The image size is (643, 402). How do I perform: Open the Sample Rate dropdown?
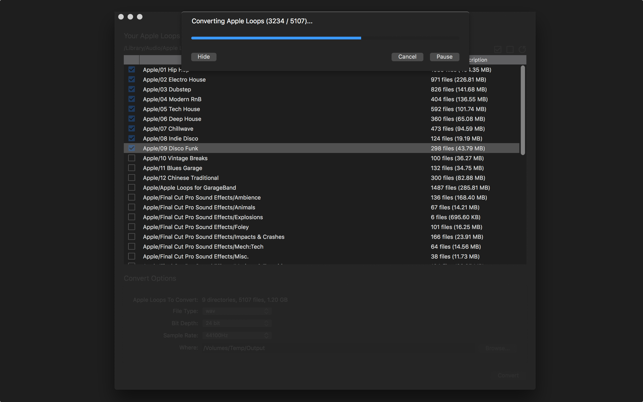coord(237,336)
